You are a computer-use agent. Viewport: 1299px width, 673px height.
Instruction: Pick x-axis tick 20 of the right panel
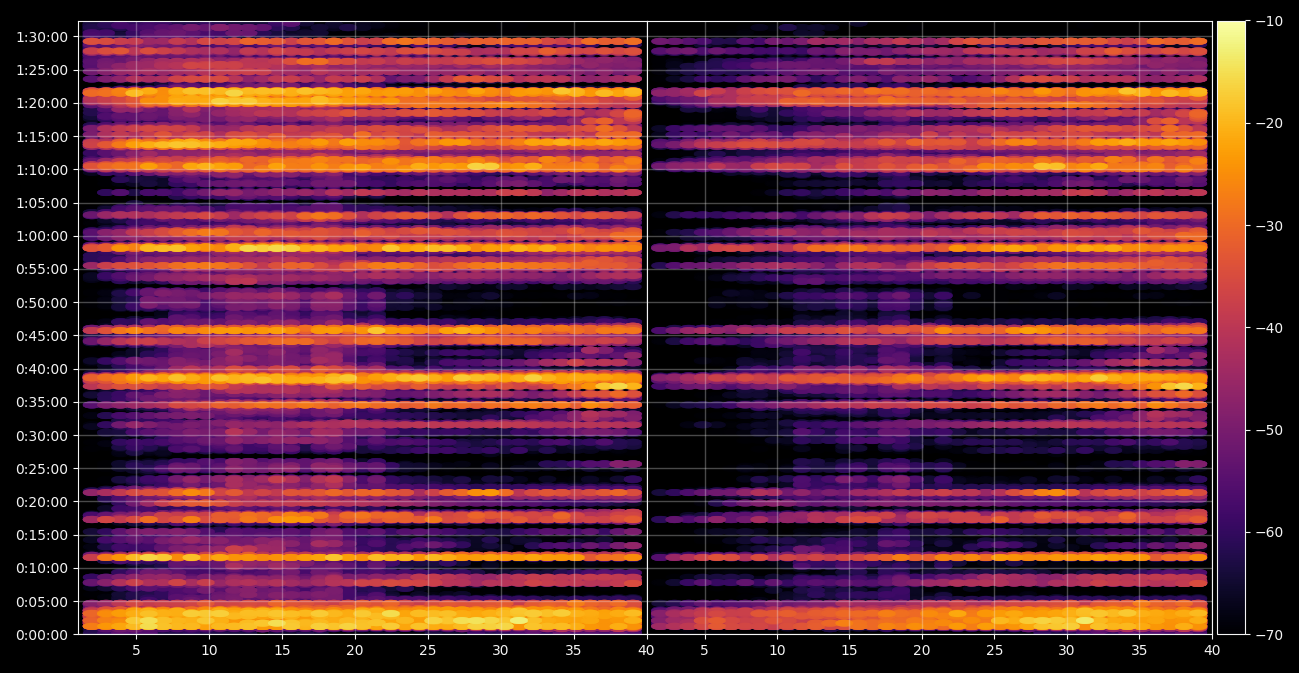click(922, 651)
